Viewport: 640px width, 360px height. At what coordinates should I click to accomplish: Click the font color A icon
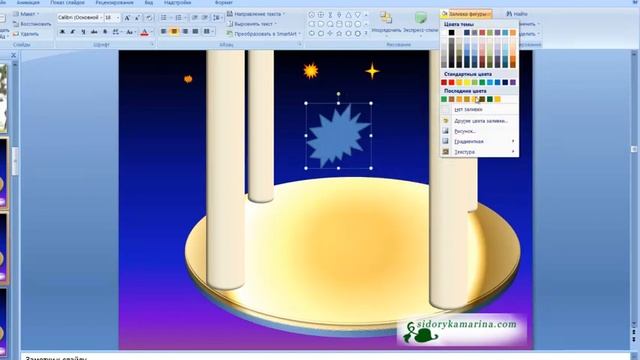pos(144,32)
